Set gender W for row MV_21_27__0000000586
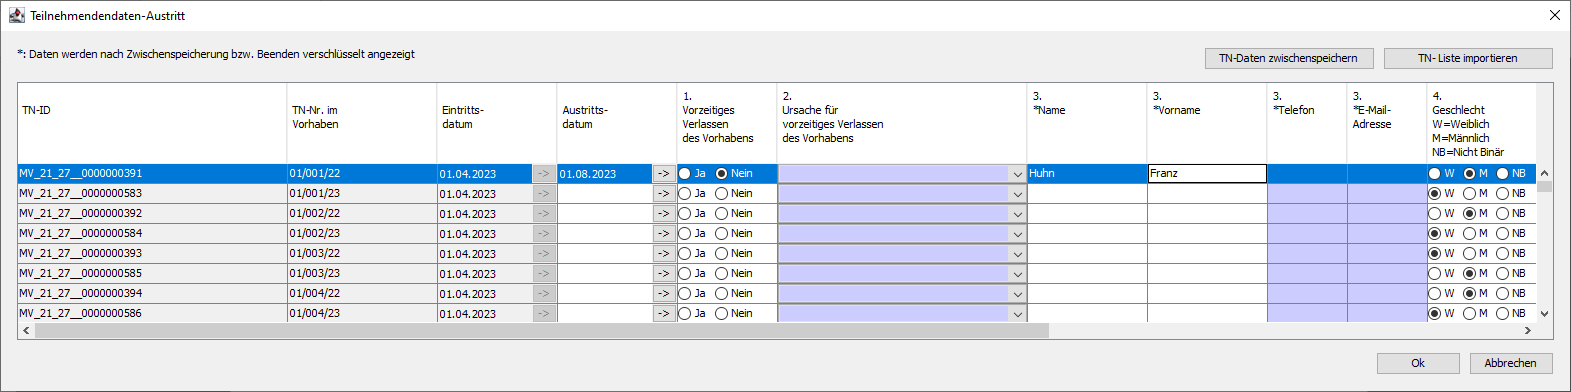This screenshot has height=392, width=1571. [x=1435, y=313]
